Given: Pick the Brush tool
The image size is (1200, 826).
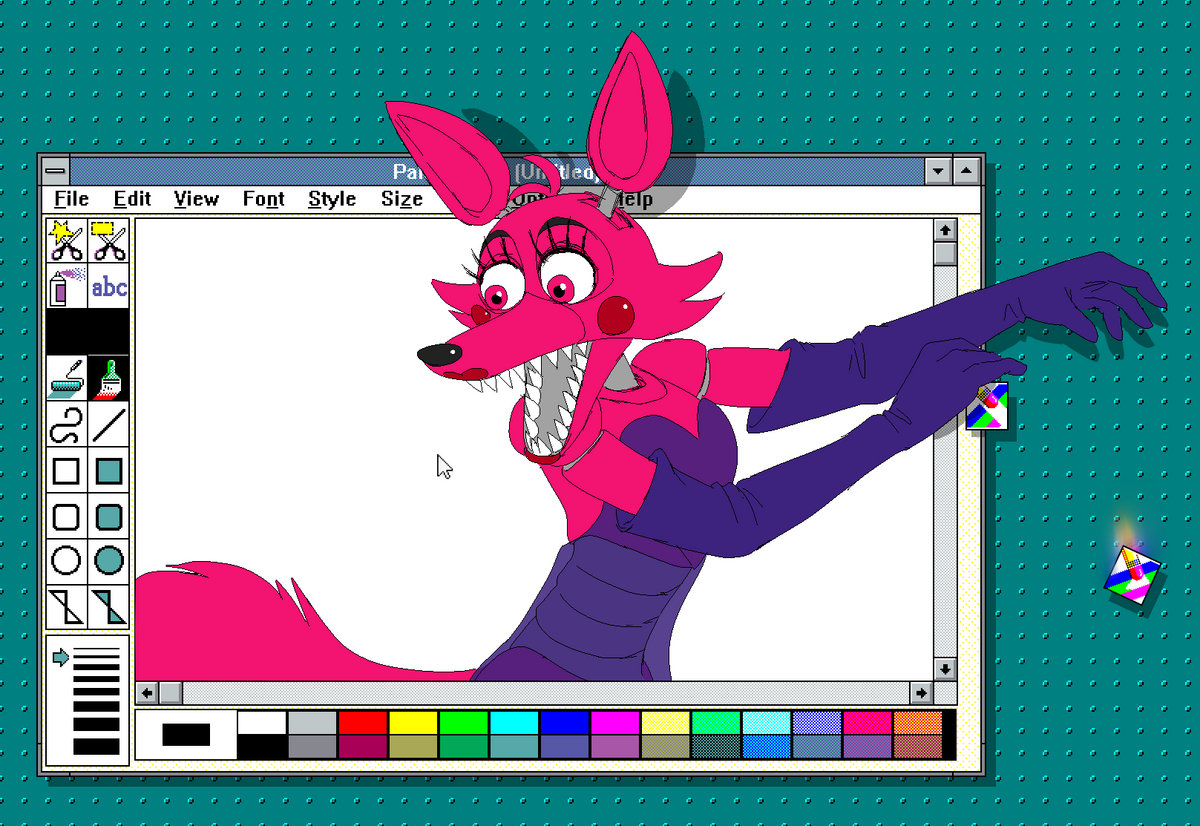Looking at the screenshot, I should click(x=109, y=379).
